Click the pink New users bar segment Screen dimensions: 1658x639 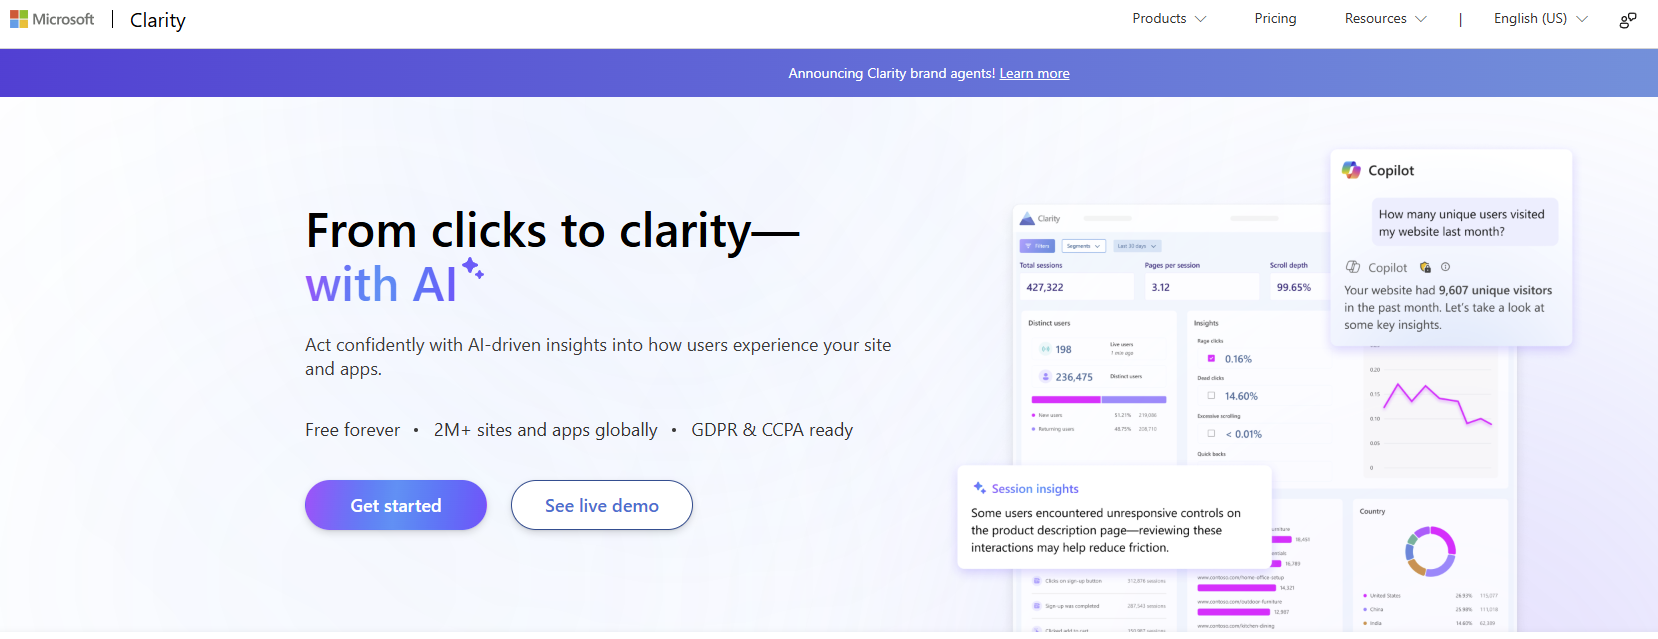(x=1066, y=399)
